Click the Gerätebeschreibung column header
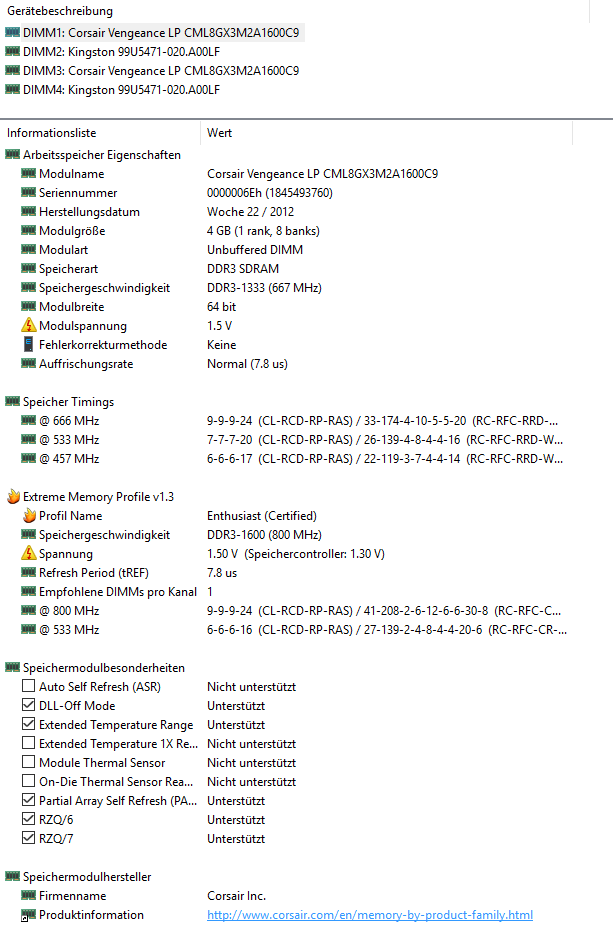Viewport: 613px width, 948px height. [x=60, y=11]
